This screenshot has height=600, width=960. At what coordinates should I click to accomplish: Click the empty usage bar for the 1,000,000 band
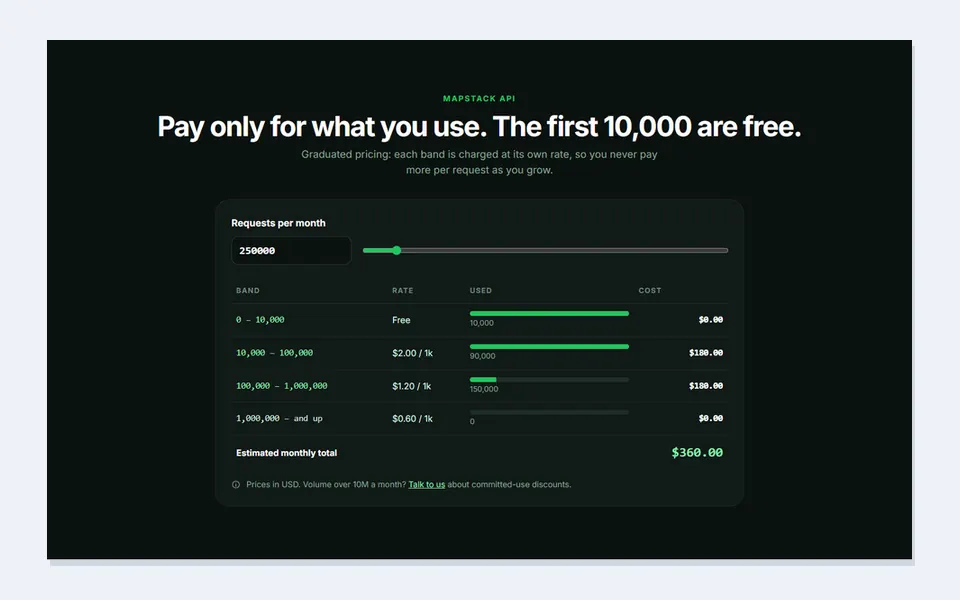point(549,412)
